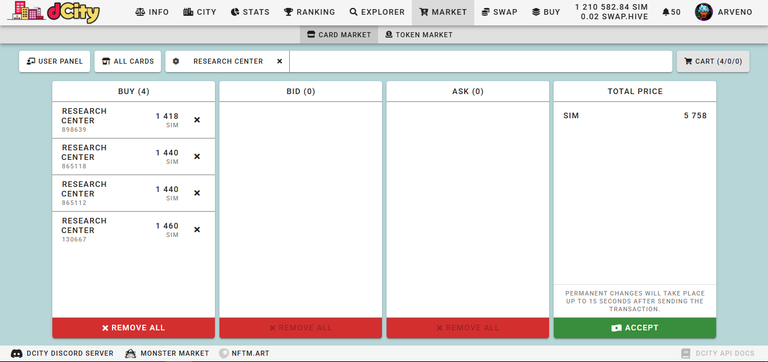This screenshot has height=362, width=768.
Task: Click the total 5 758 value
Action: (x=696, y=116)
